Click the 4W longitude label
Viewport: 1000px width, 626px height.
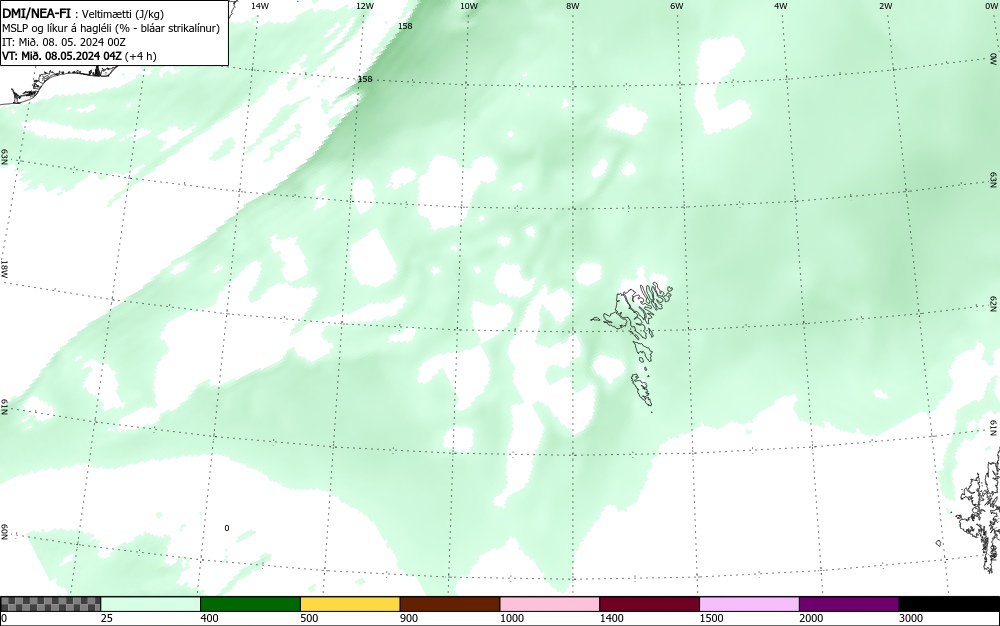click(x=781, y=6)
